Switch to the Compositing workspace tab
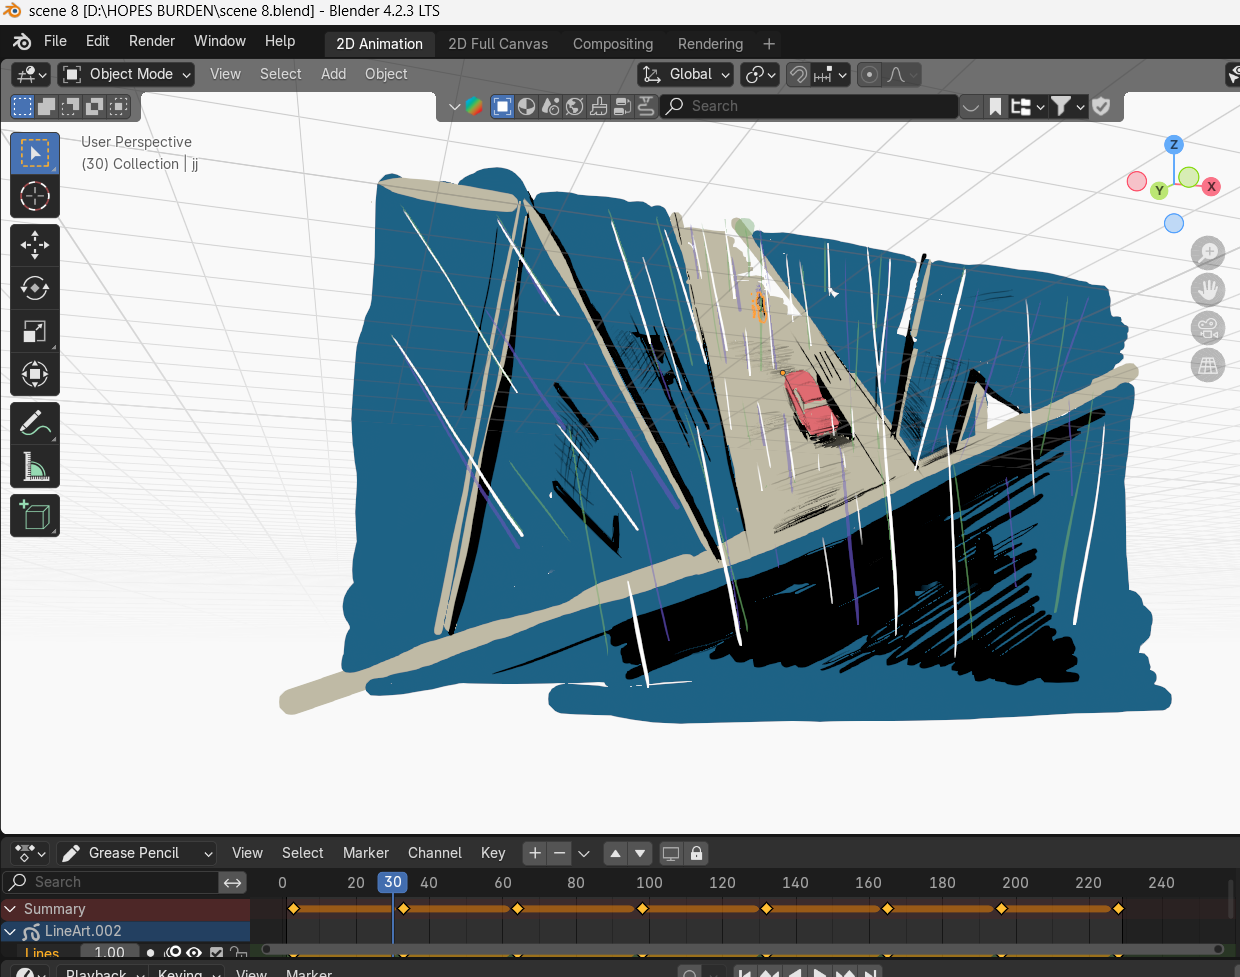 click(x=612, y=44)
